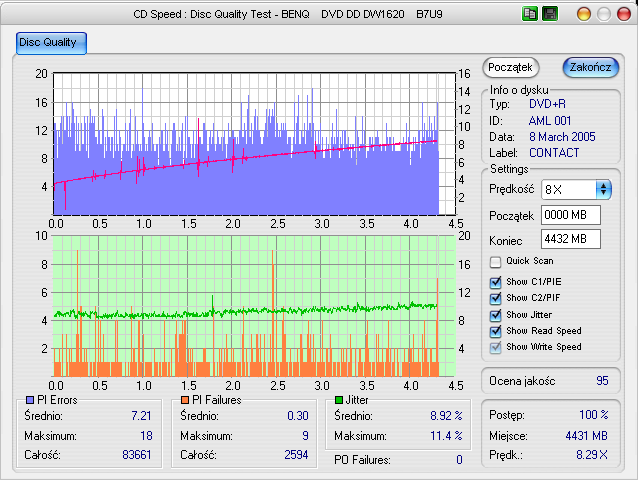Click the PO Failures value 0
This screenshot has width=638, height=480.
[x=459, y=460]
